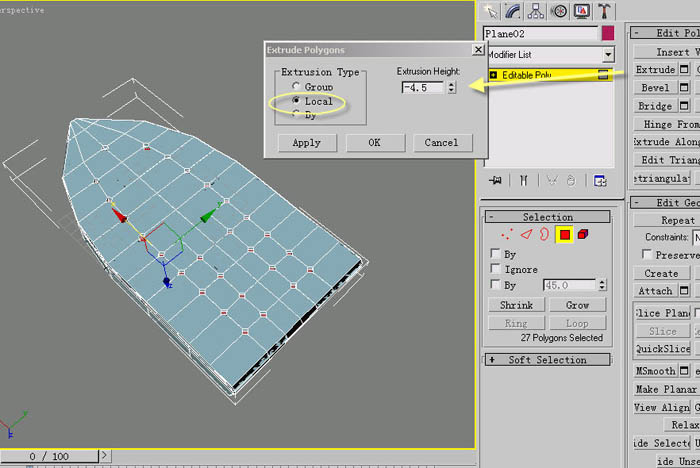Switch to the Modify panel tab
The image size is (700, 468).
513,11
